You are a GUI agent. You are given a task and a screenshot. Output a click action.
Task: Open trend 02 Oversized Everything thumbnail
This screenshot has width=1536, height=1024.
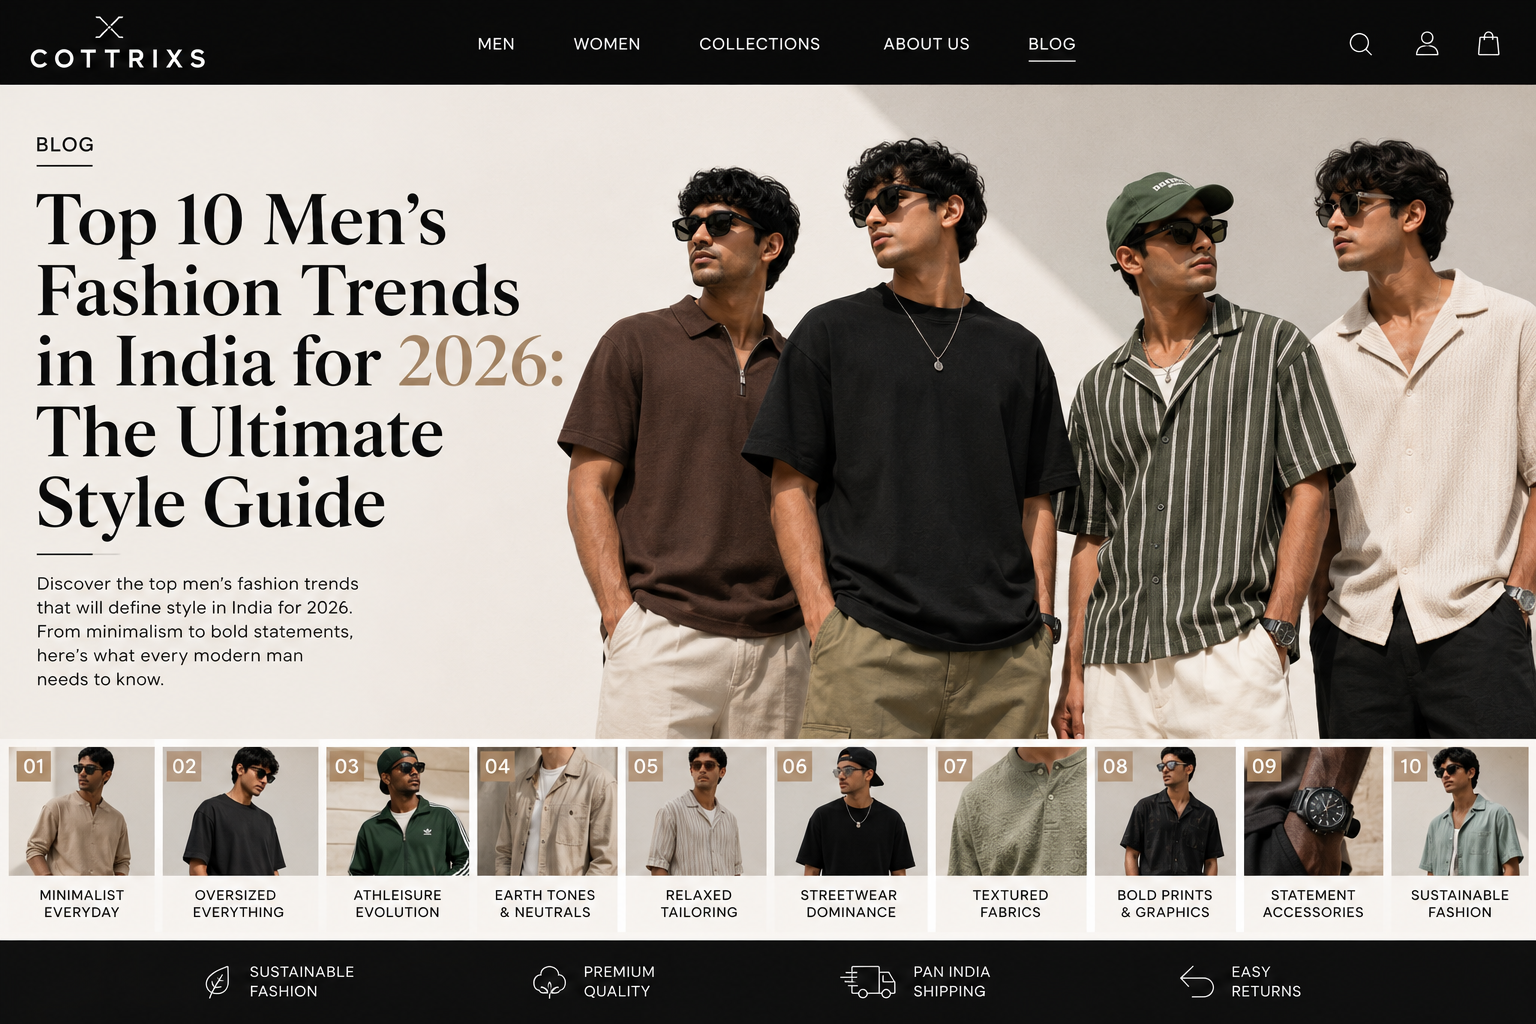tap(240, 811)
